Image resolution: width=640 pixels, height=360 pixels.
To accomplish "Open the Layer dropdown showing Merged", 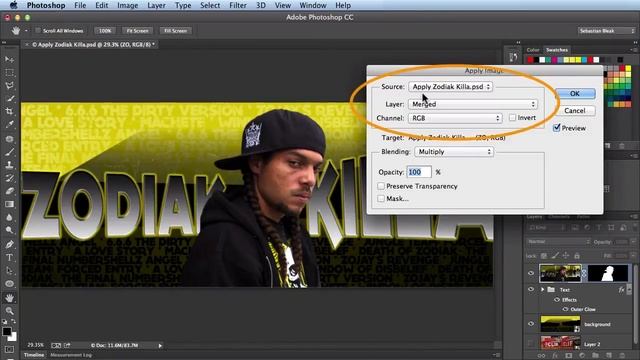I will (x=473, y=104).
